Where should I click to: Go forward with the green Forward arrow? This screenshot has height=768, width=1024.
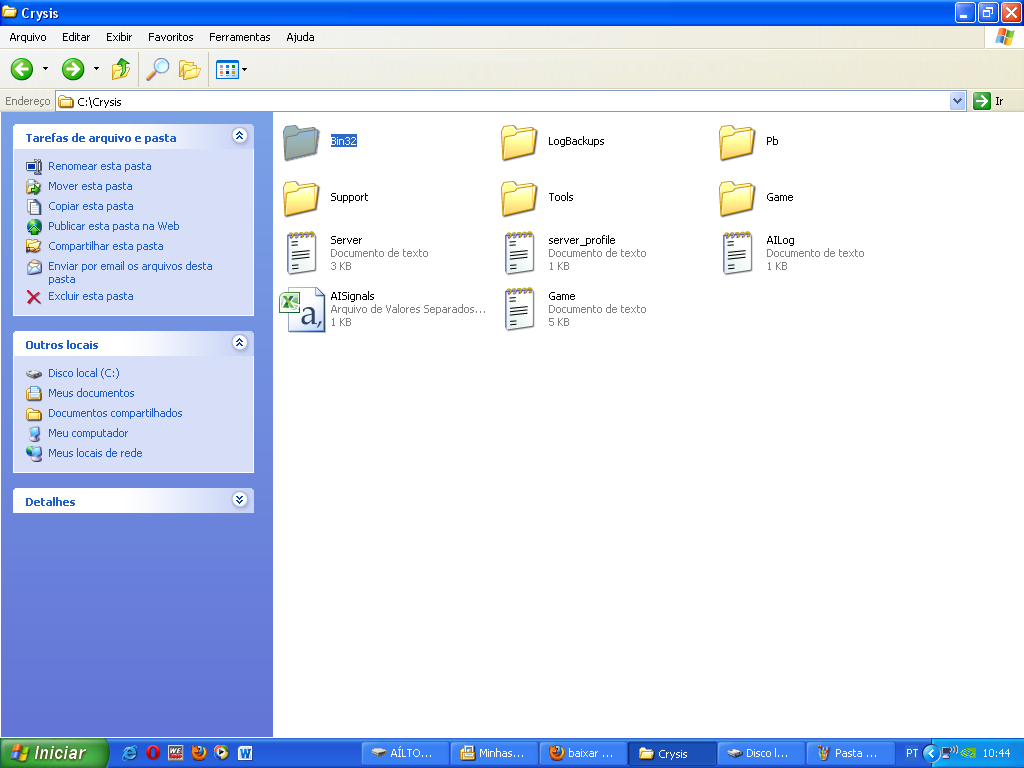(72, 69)
